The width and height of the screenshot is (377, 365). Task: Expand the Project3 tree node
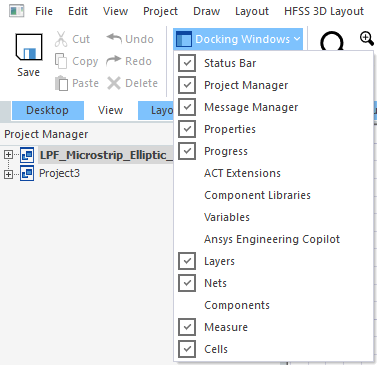pos(8,174)
